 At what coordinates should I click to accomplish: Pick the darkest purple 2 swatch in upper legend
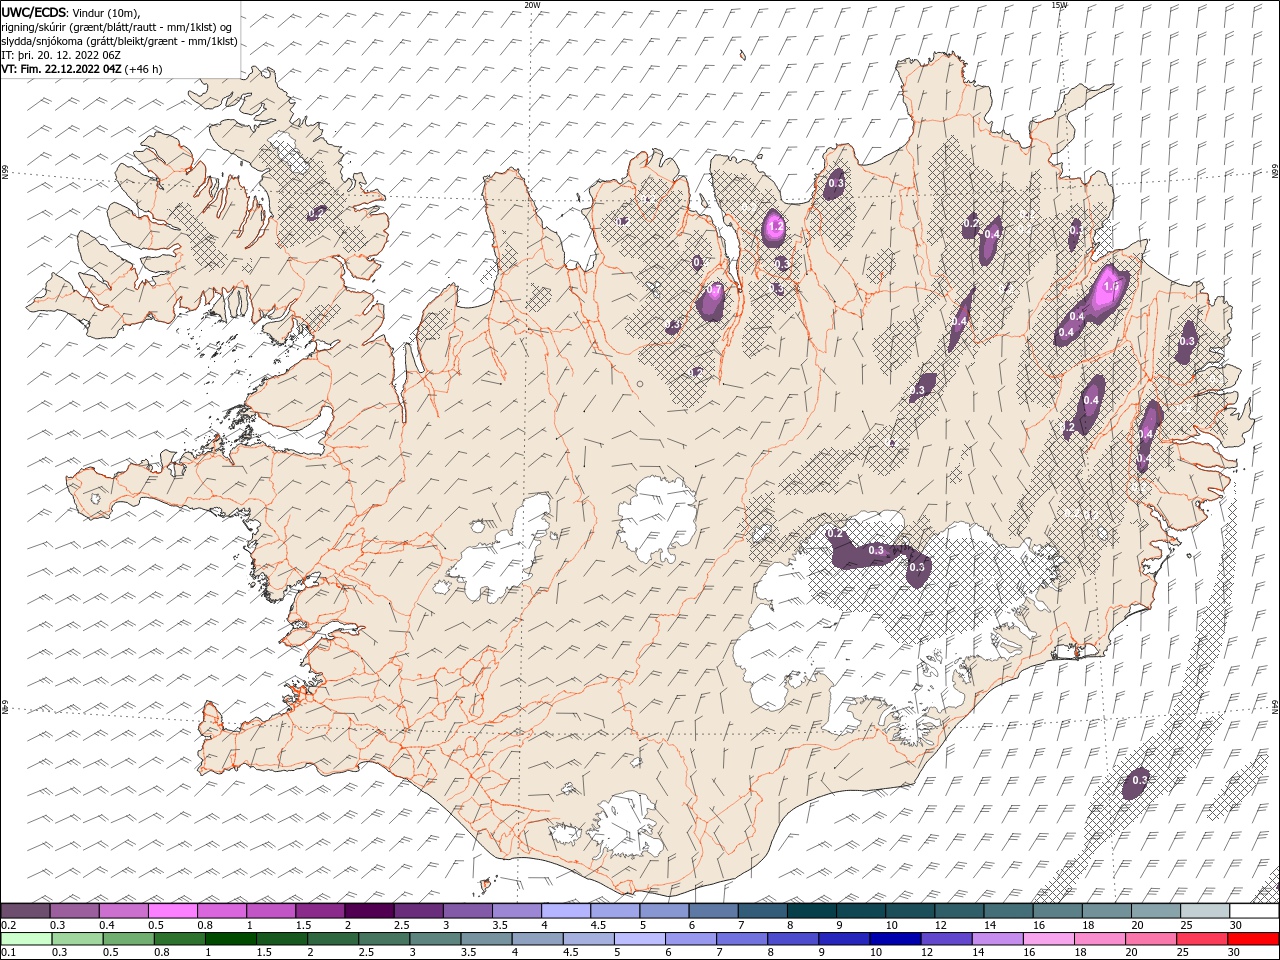(x=369, y=911)
